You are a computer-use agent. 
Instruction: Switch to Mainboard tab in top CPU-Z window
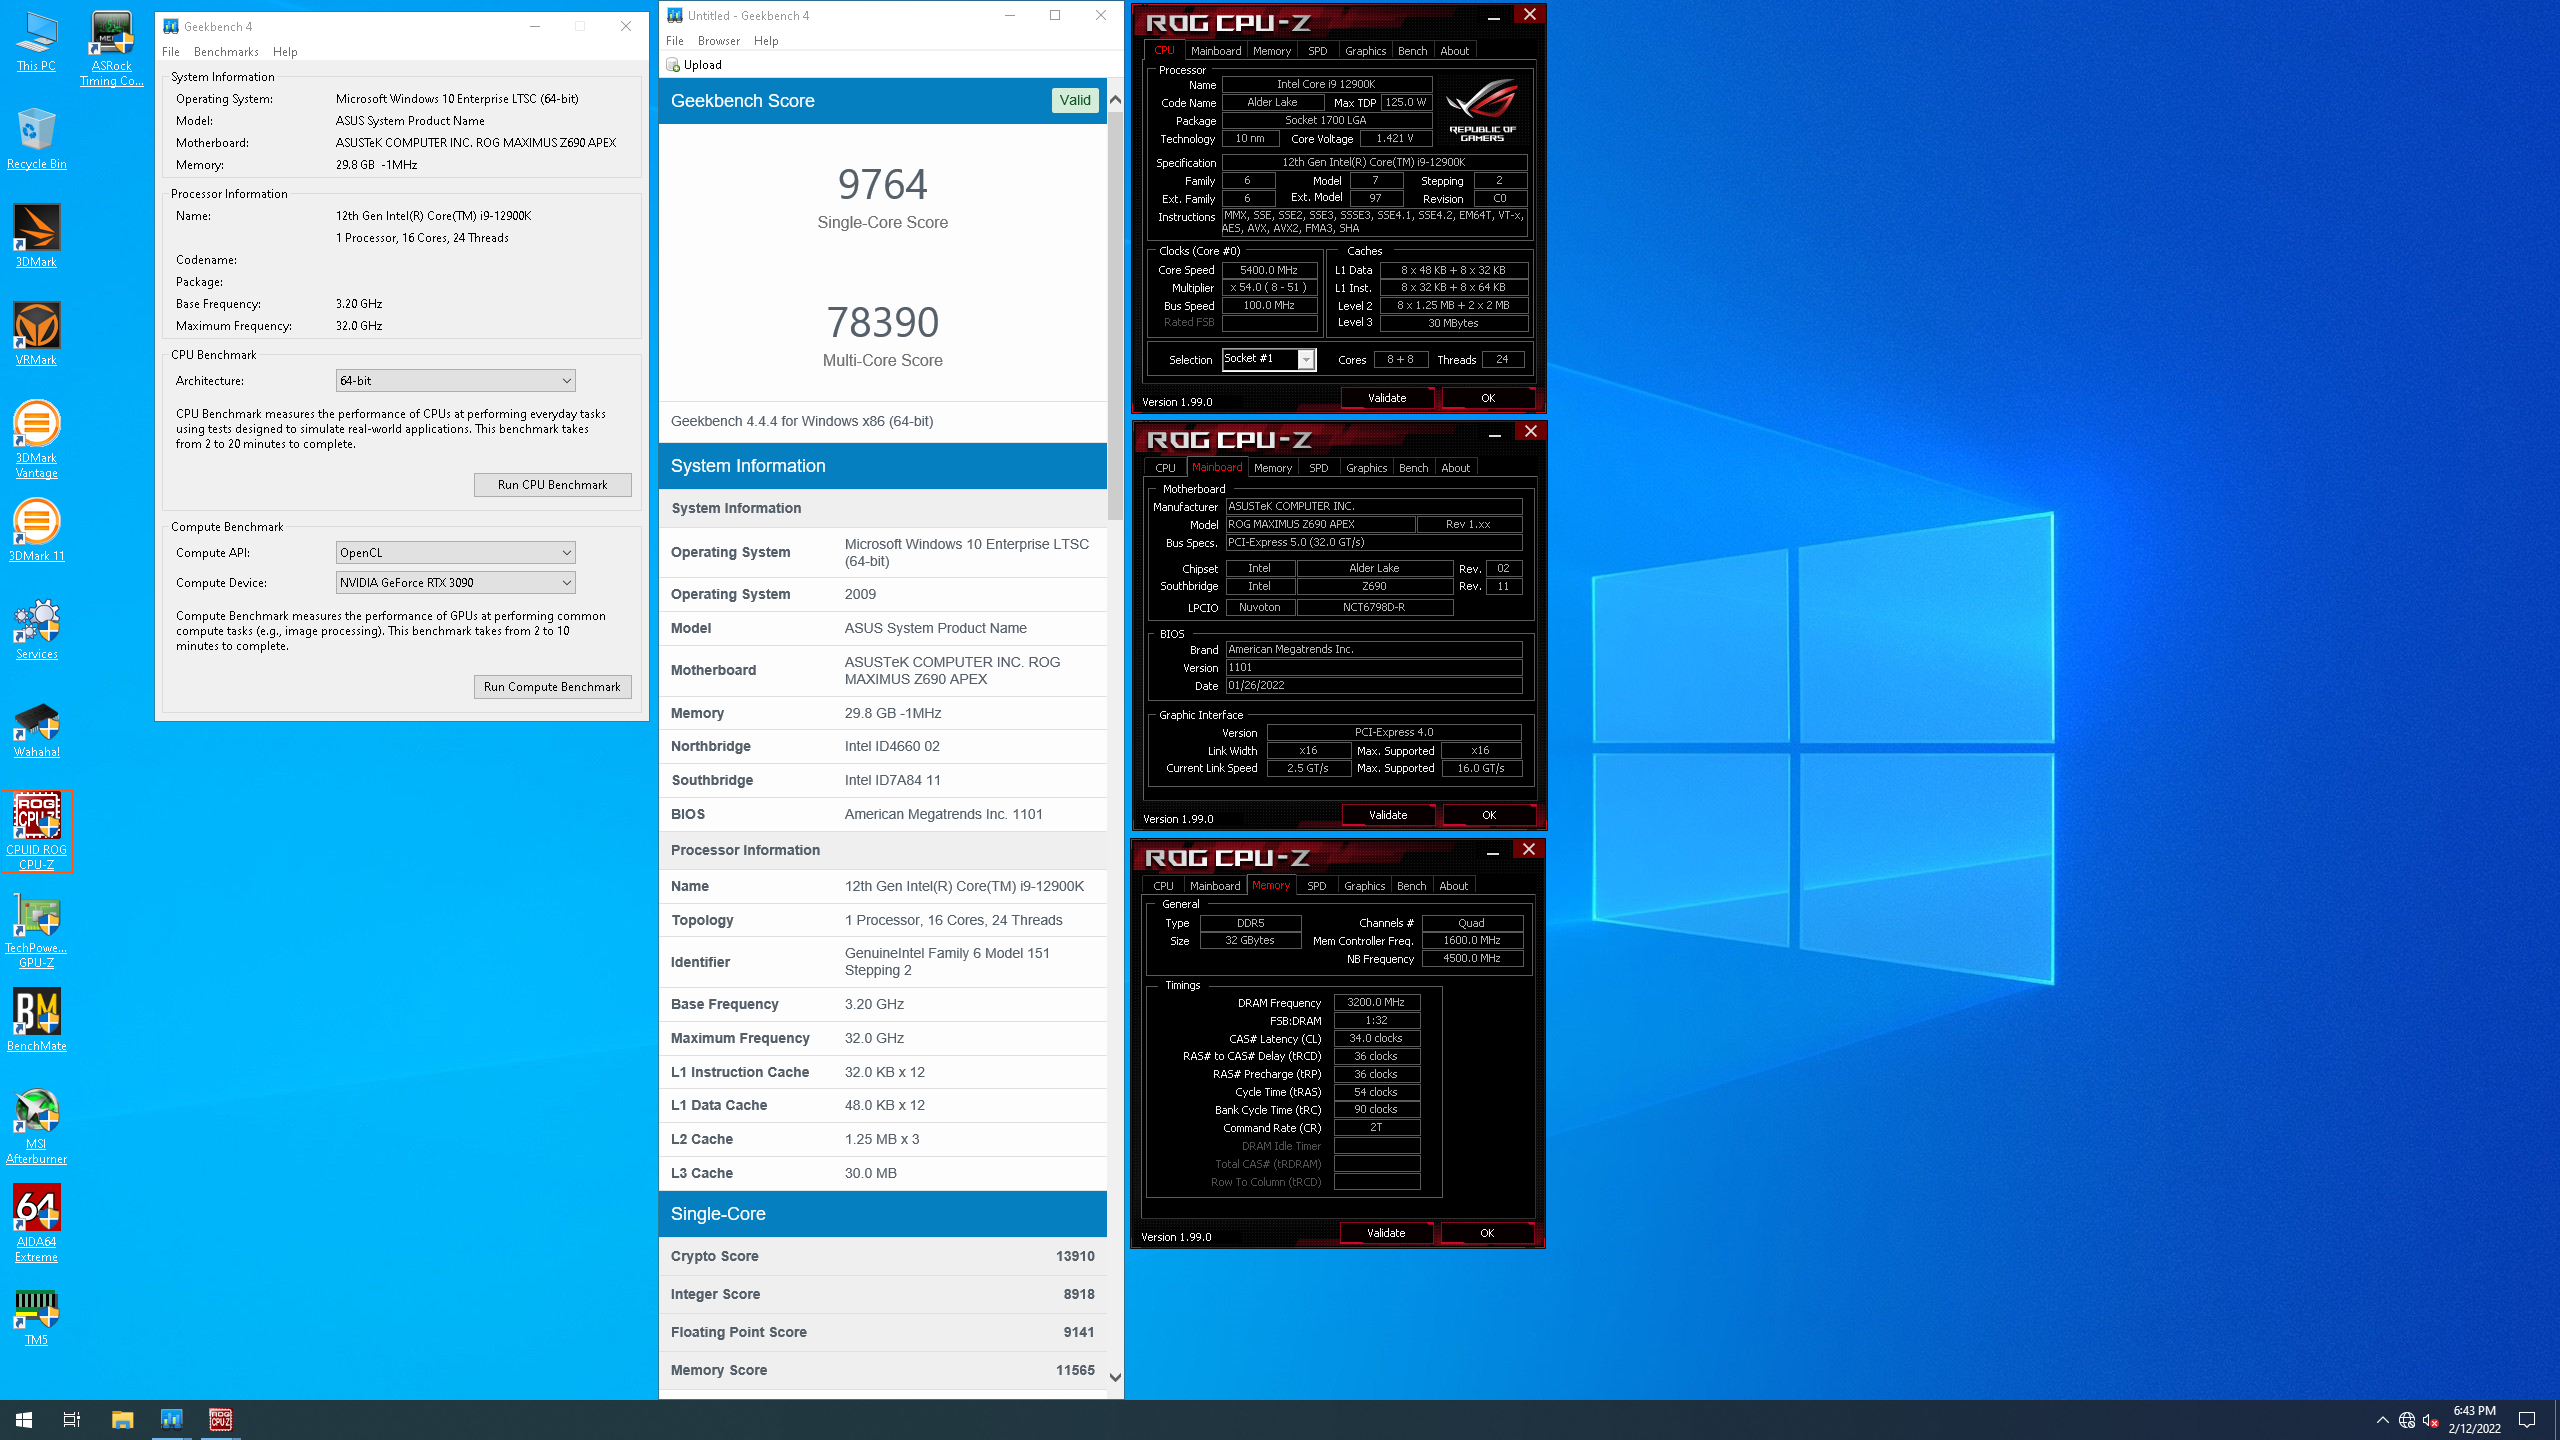(1216, 51)
